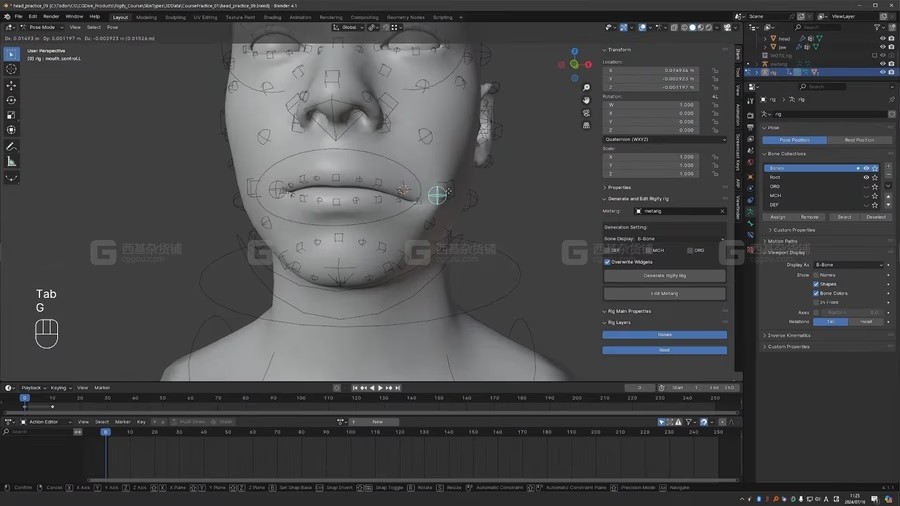This screenshot has width=900, height=506.
Task: Select the Transform tool
Action: [11, 130]
